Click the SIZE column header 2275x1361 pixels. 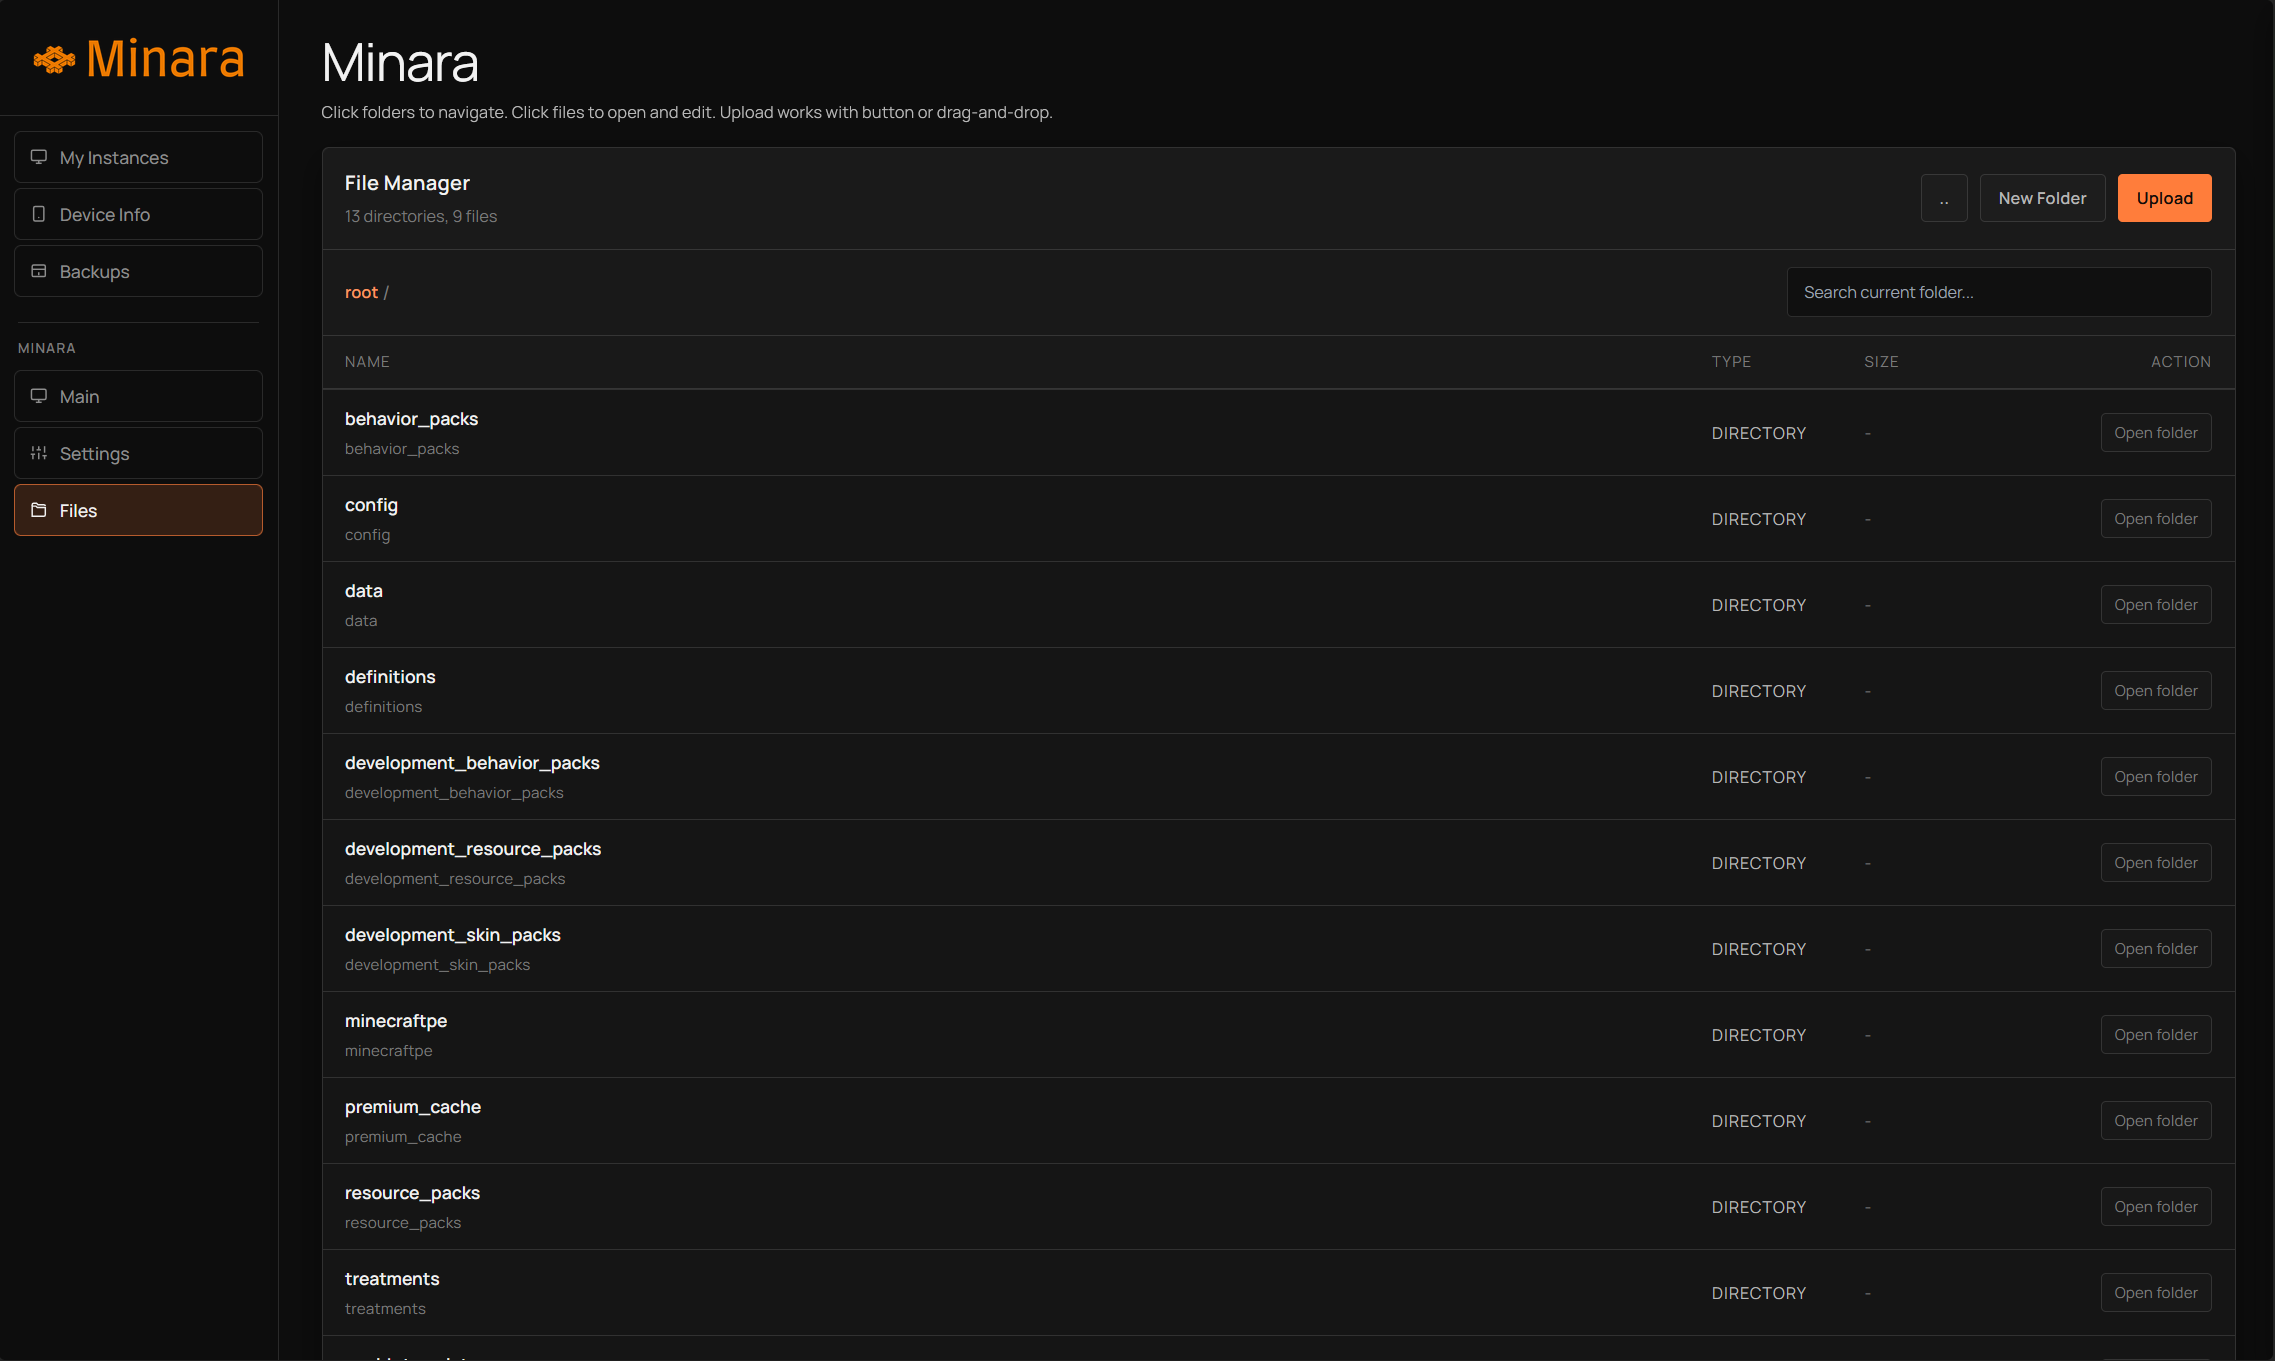tap(1881, 362)
